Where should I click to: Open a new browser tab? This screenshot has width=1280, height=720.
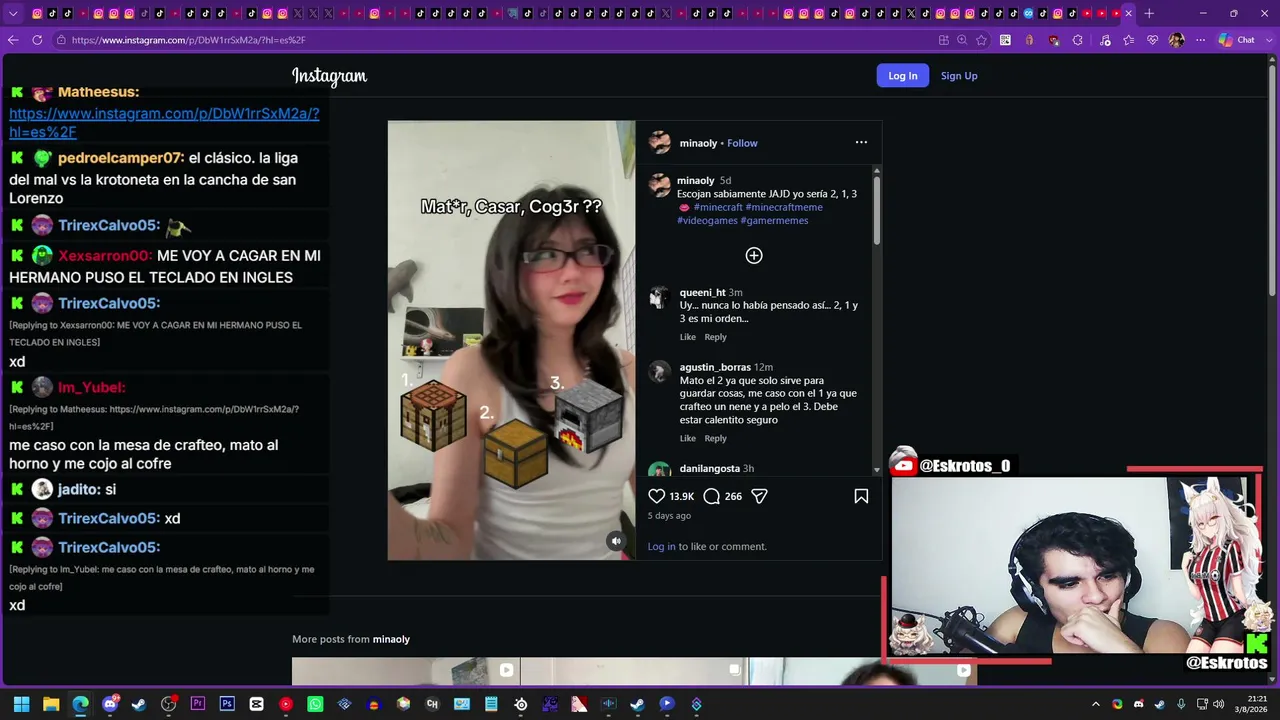point(1149,13)
